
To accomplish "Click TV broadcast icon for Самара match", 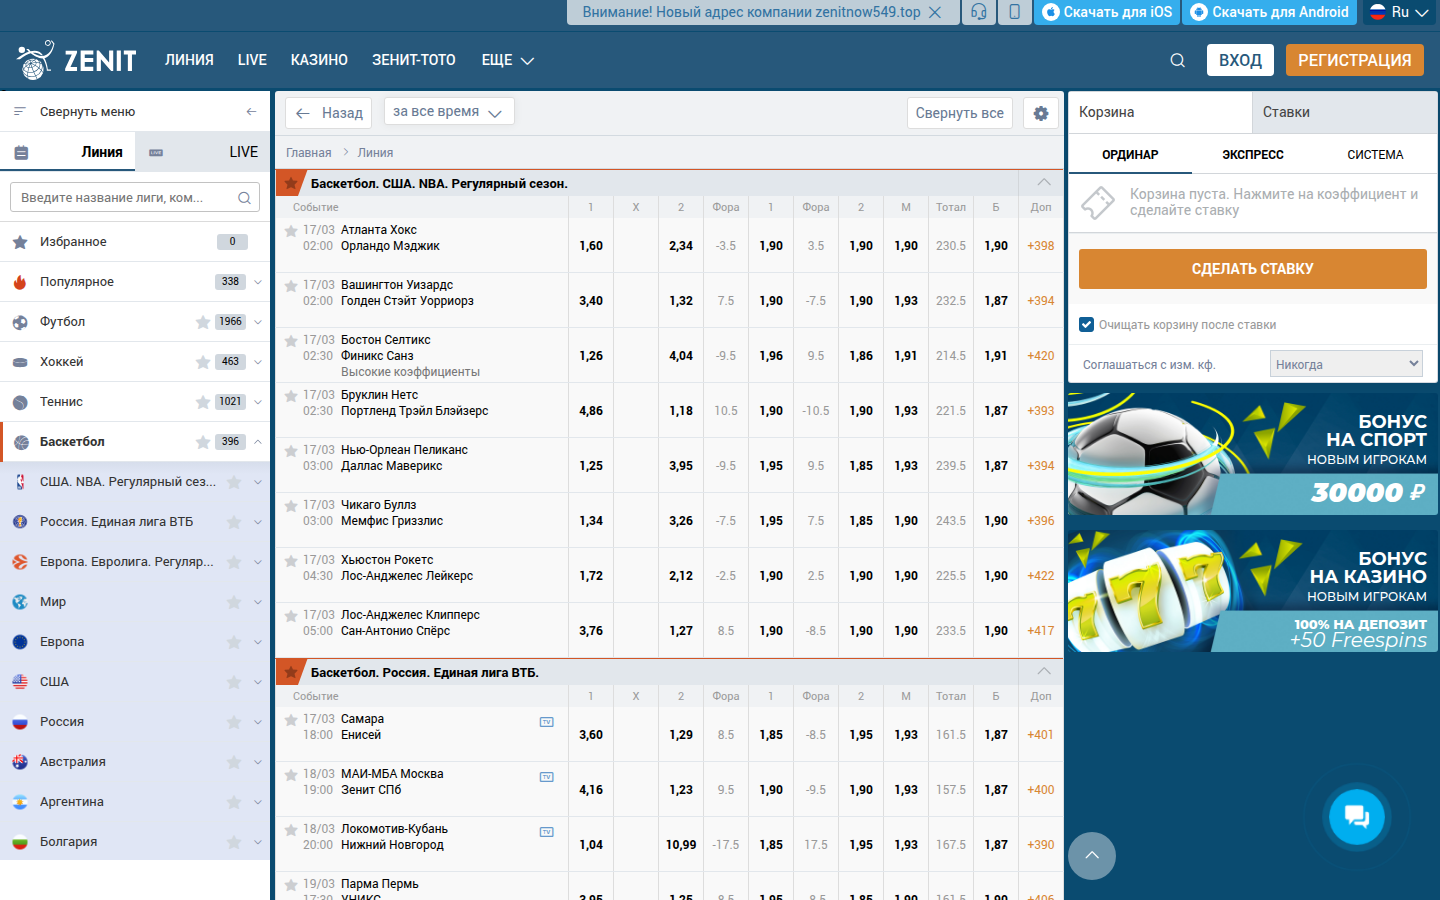I will click(547, 722).
